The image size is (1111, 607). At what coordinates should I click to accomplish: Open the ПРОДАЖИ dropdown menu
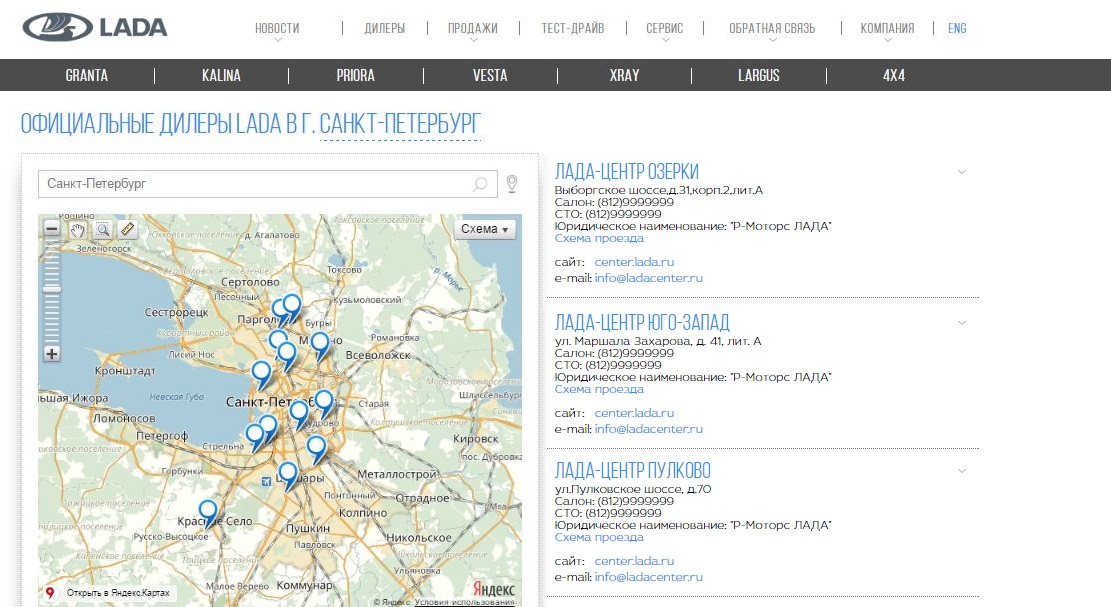[x=473, y=29]
